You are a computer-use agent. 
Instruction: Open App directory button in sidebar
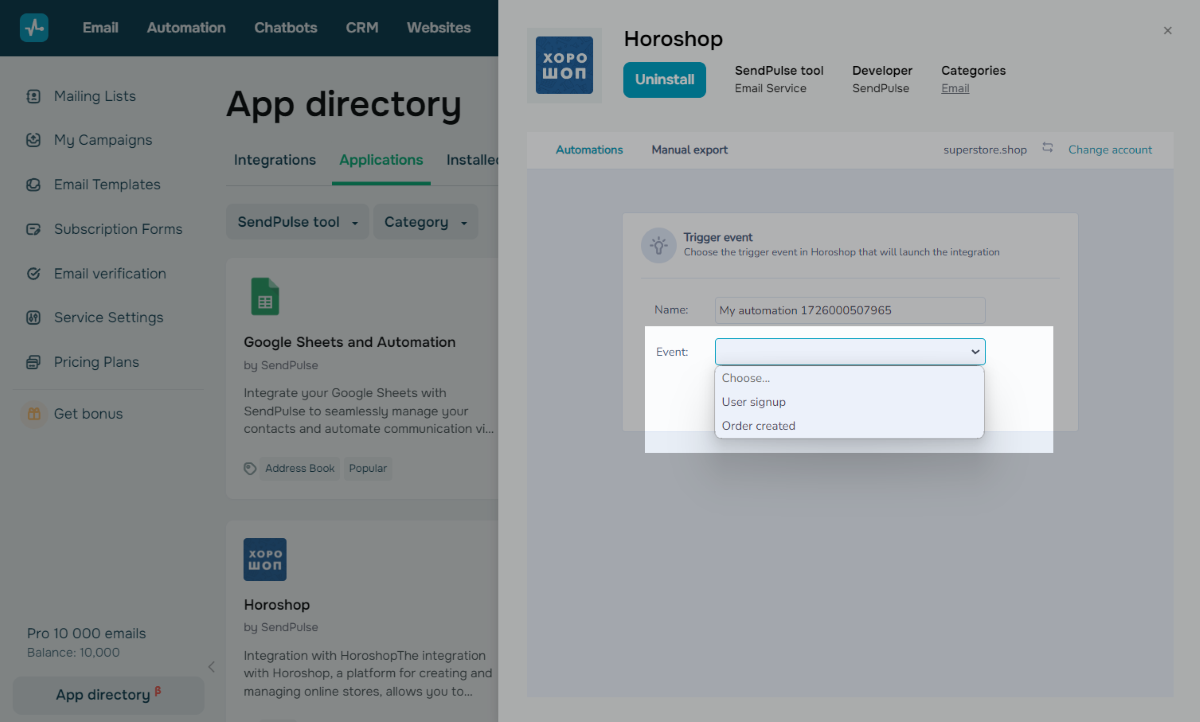pyautogui.click(x=108, y=695)
